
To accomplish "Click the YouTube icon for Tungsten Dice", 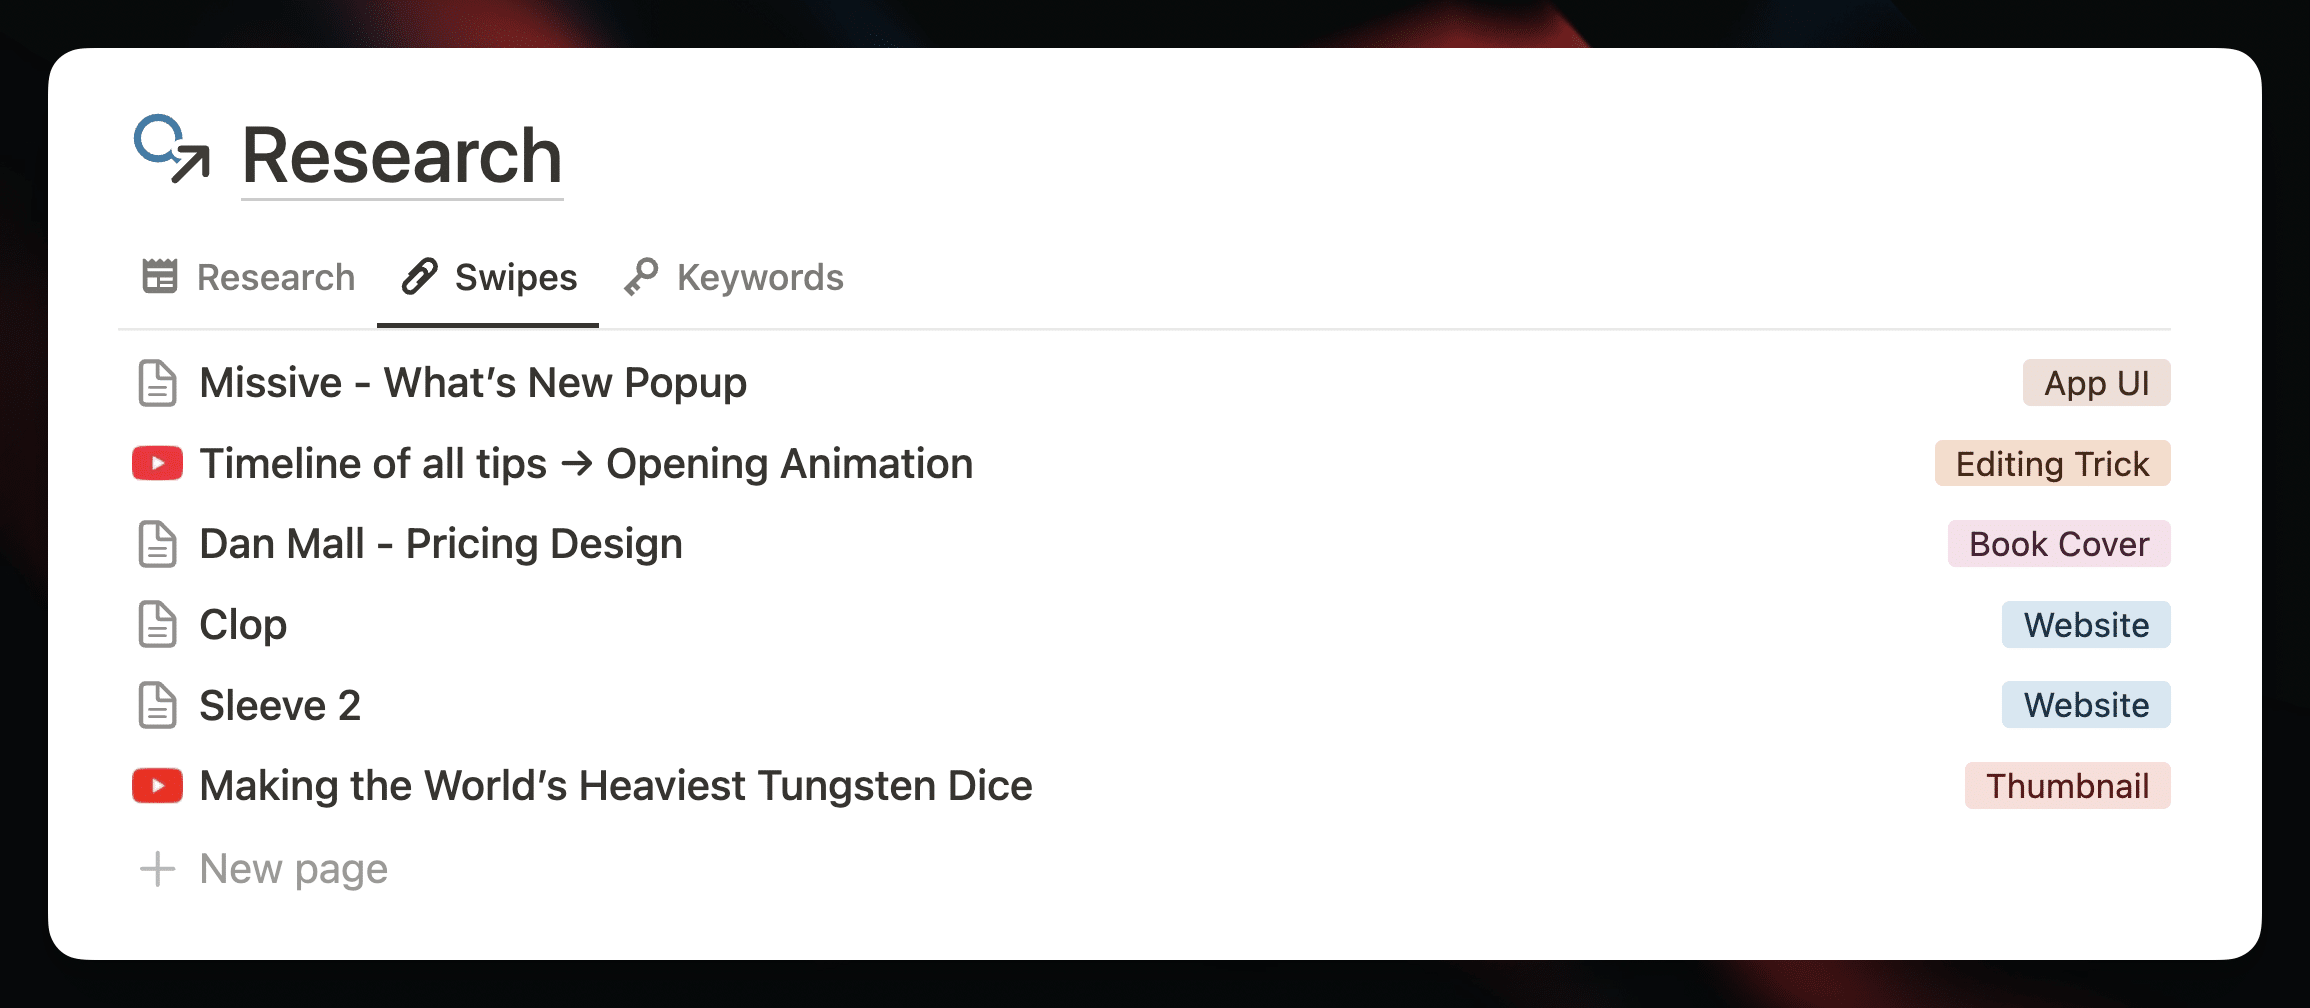I will pyautogui.click(x=158, y=785).
